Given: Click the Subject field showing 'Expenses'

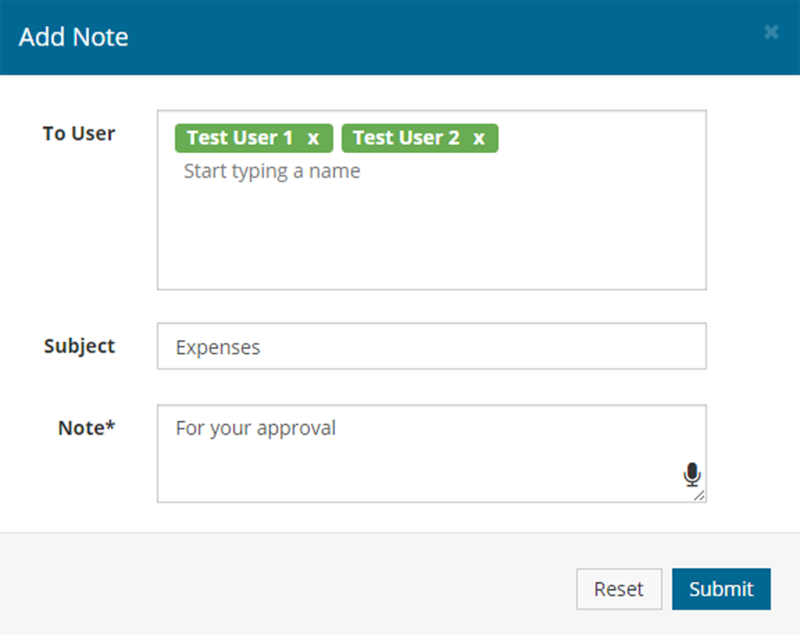Looking at the screenshot, I should point(431,346).
